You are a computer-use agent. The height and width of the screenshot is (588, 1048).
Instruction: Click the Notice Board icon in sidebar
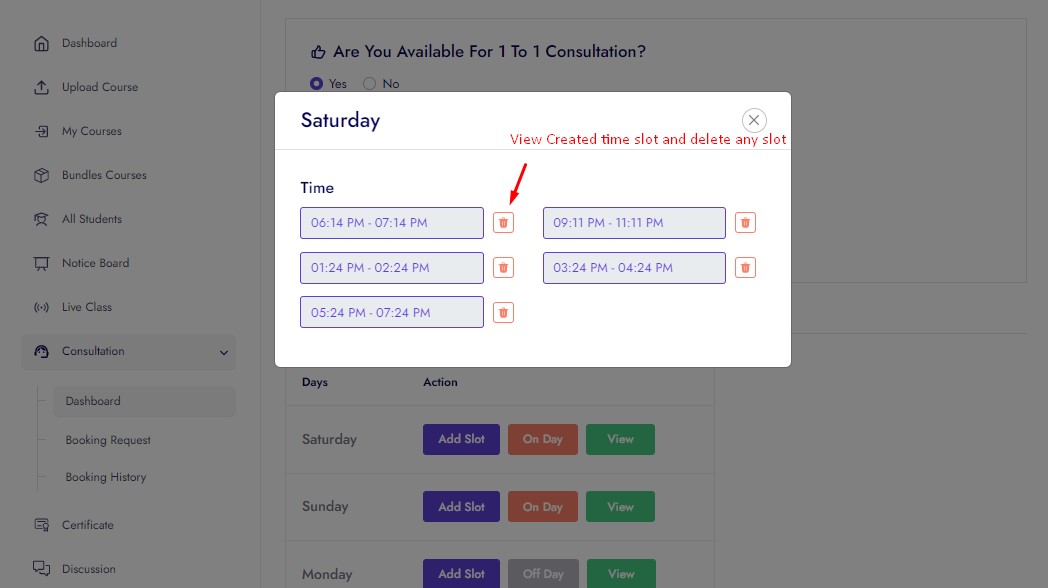pos(41,263)
